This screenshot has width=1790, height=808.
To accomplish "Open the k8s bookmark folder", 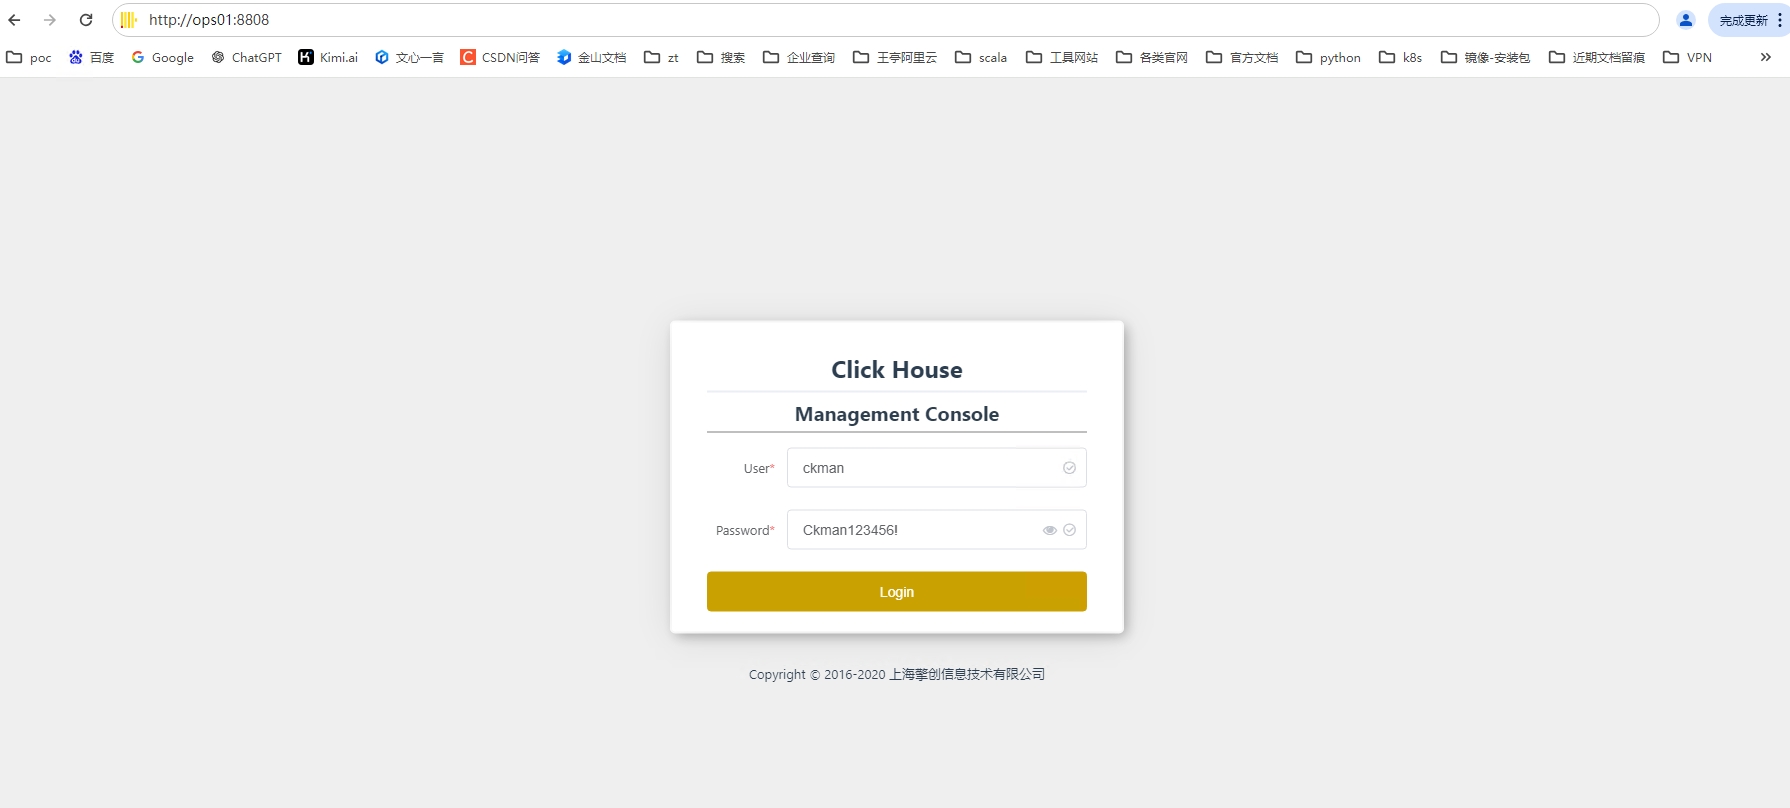I will (1400, 57).
